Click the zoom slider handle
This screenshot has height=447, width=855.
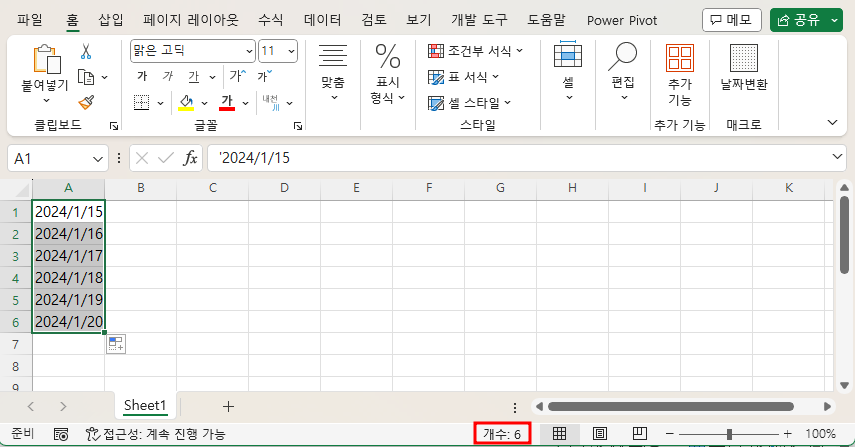pyautogui.click(x=729, y=434)
